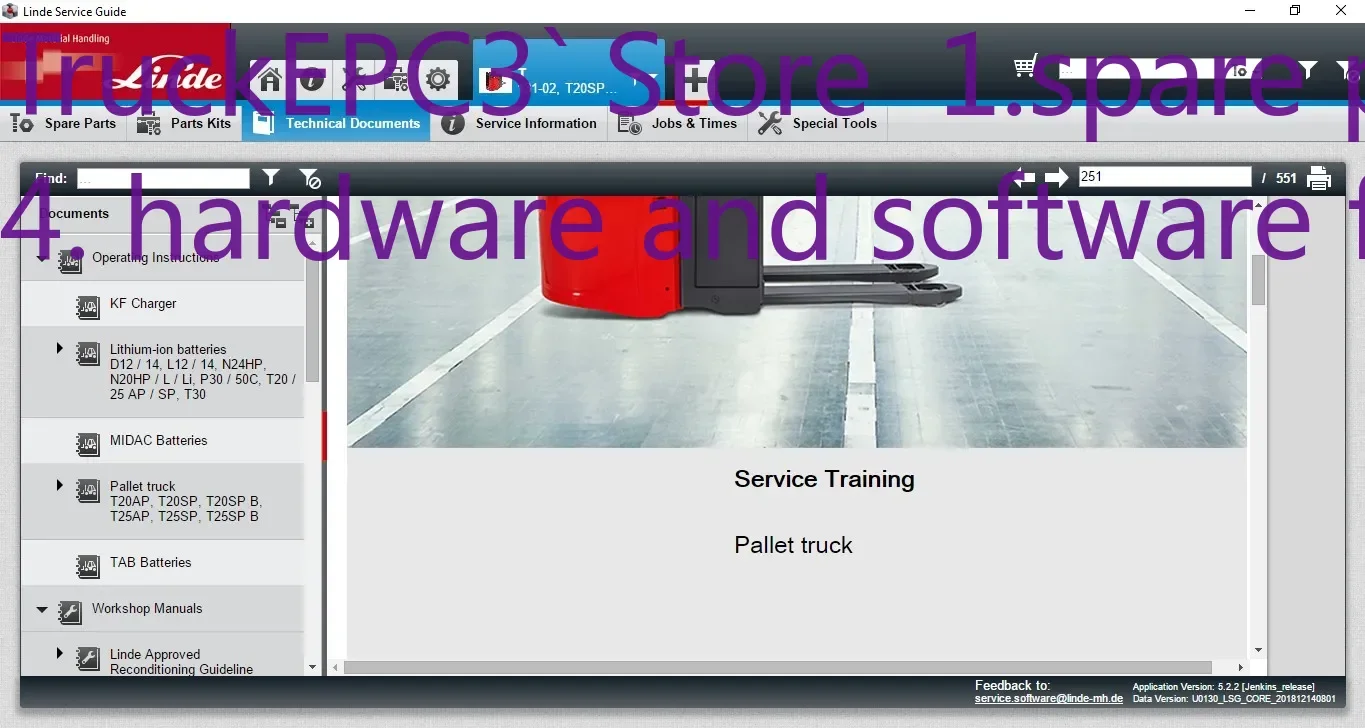
Task: Expand the Pallet truck node
Action: click(x=60, y=486)
